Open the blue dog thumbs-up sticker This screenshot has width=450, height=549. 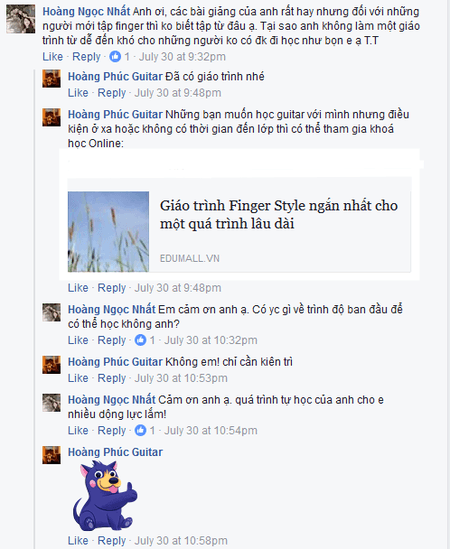tap(105, 495)
